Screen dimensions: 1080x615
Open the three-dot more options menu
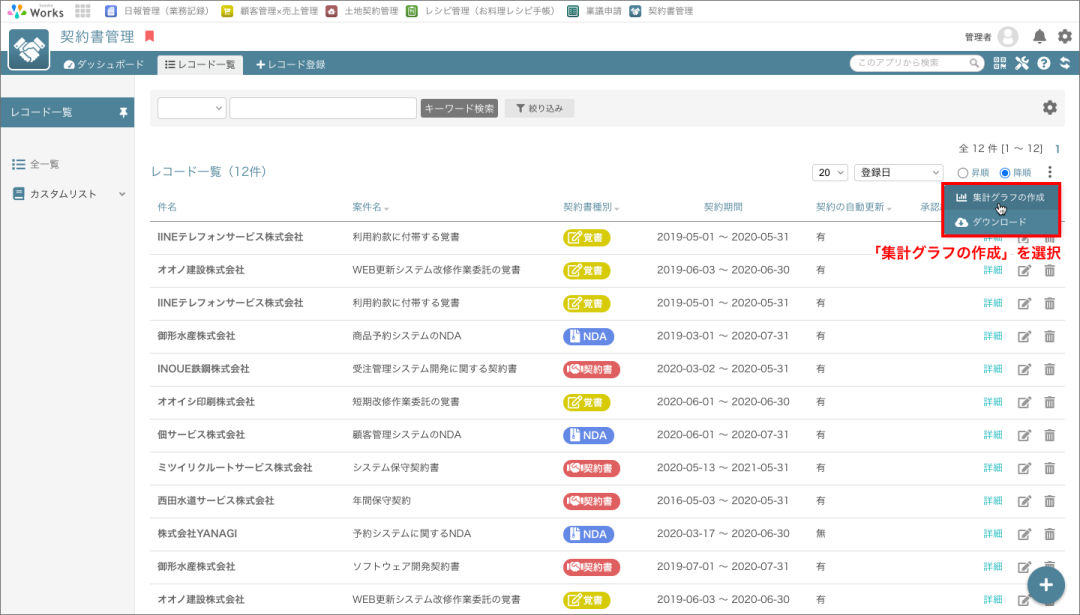click(x=1049, y=173)
